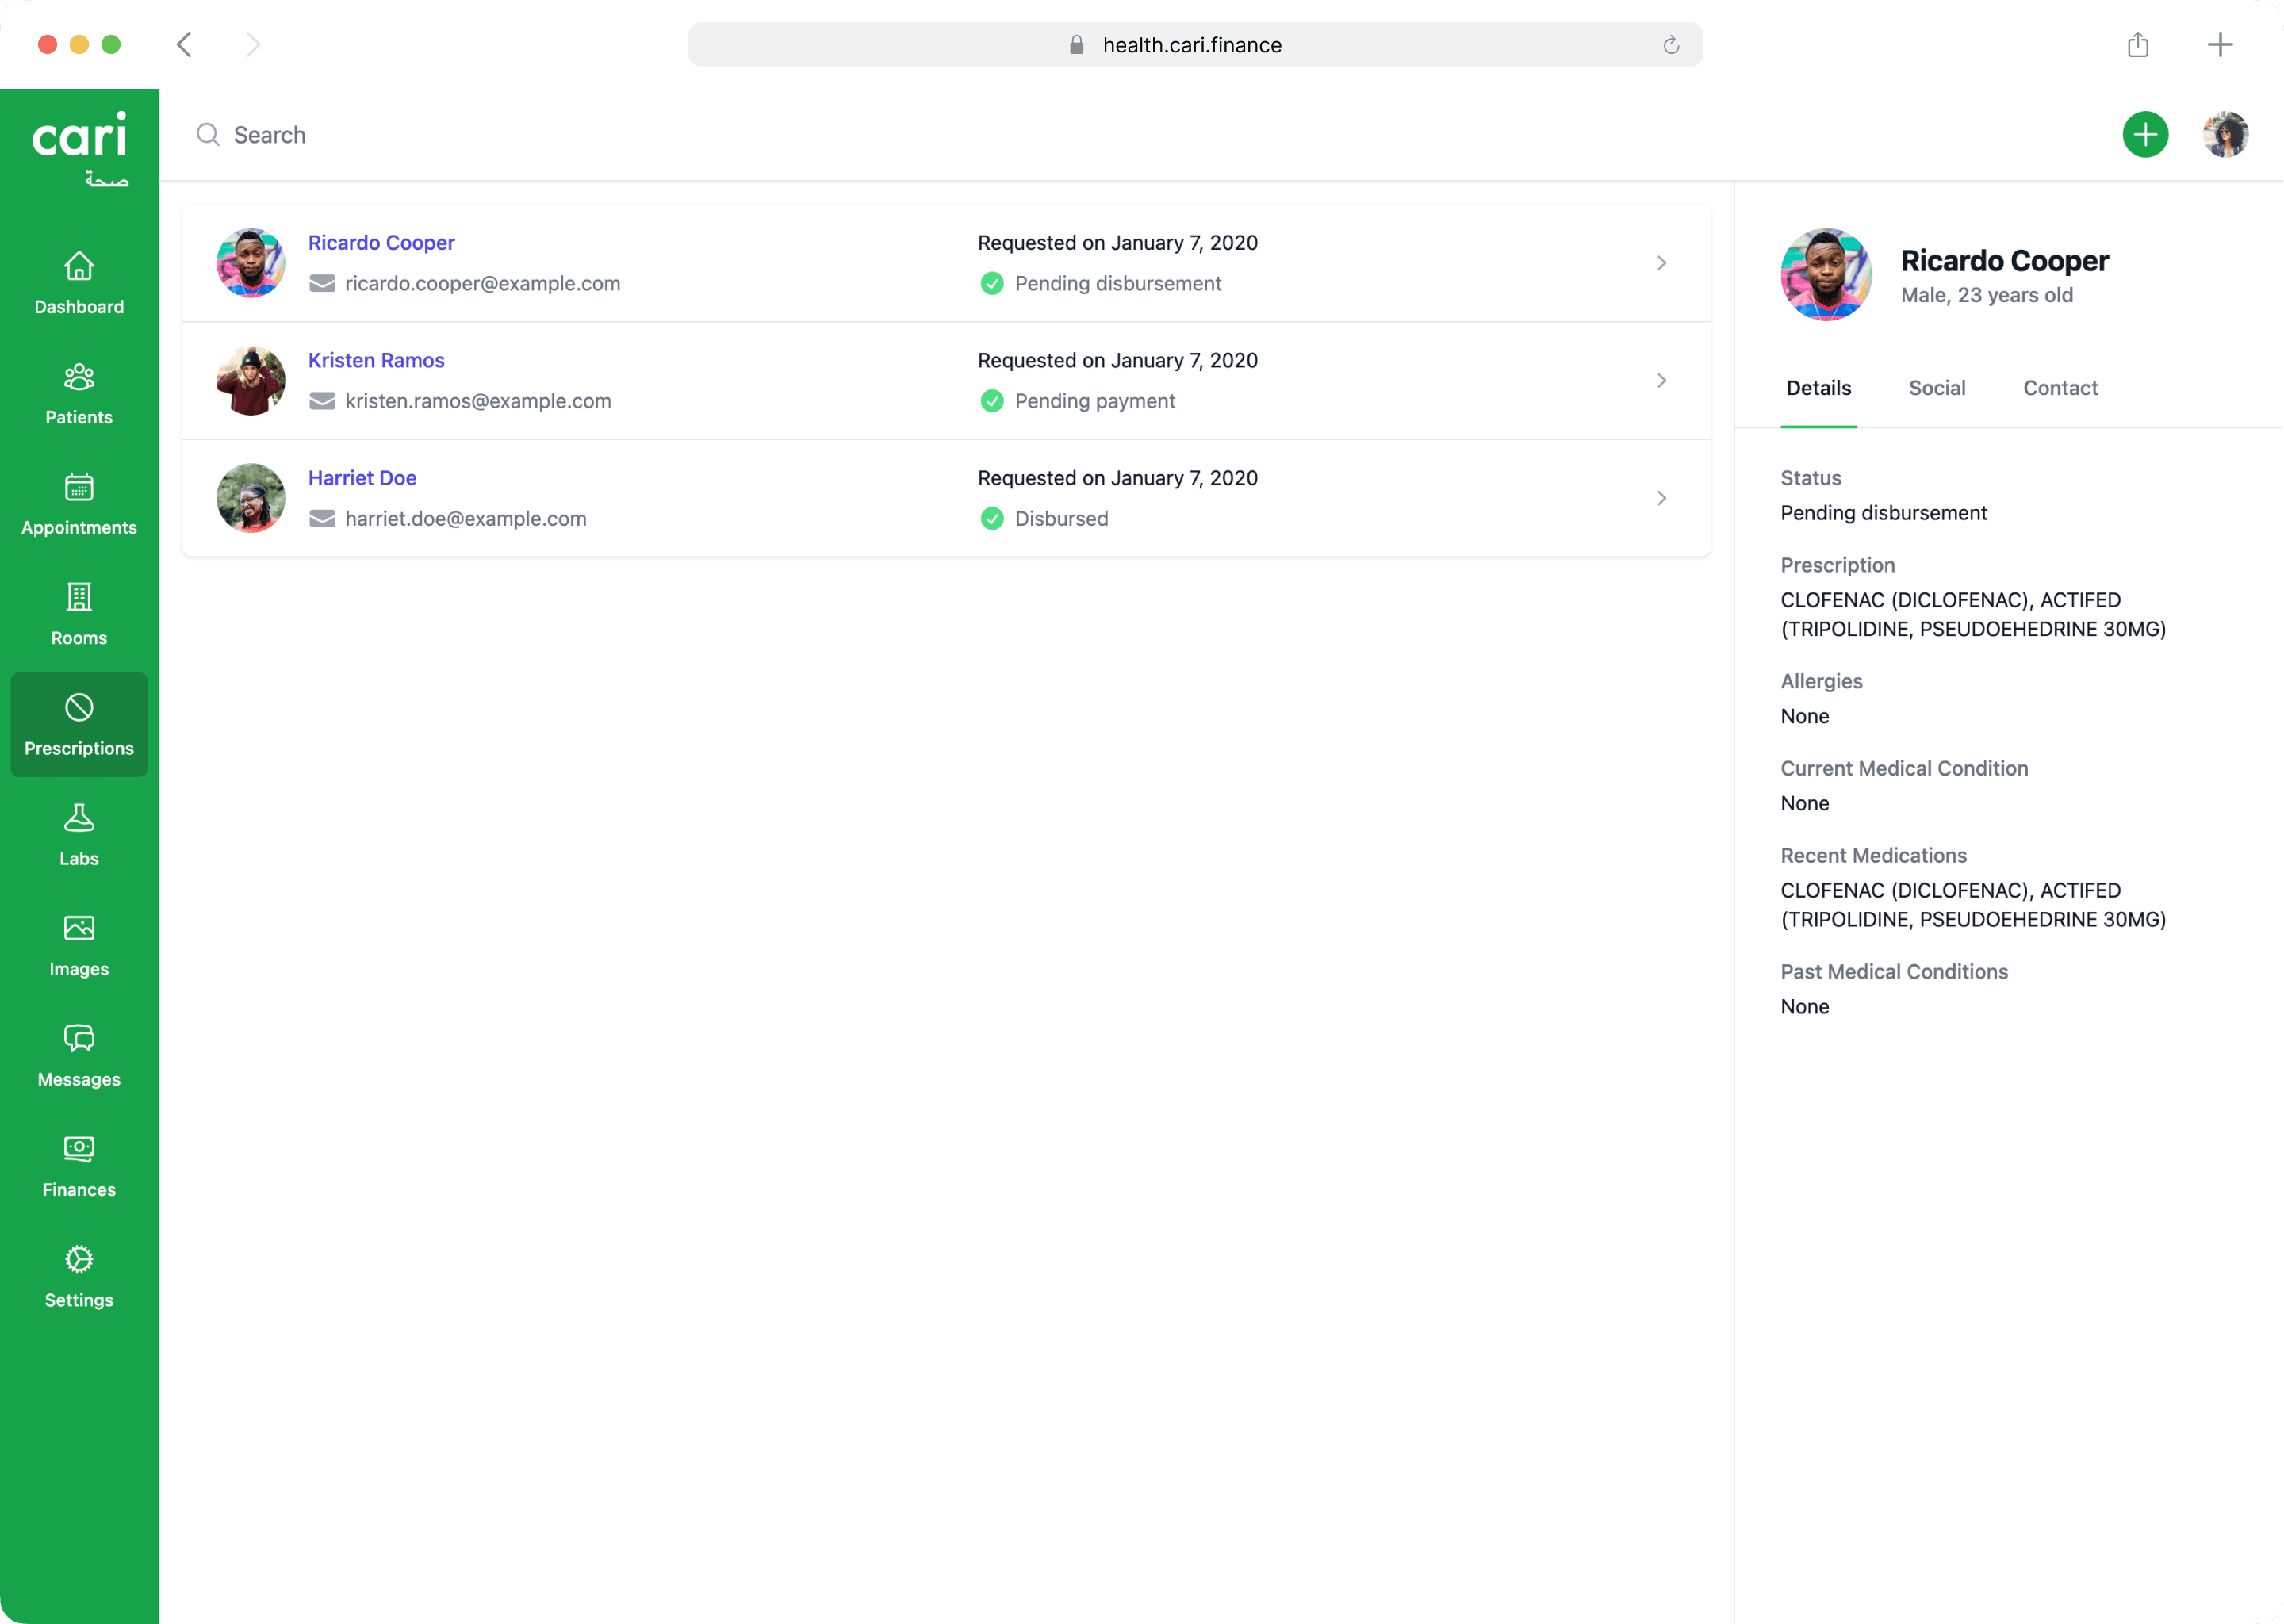Select the Rooms building icon
The height and width of the screenshot is (1624, 2284).
79,597
